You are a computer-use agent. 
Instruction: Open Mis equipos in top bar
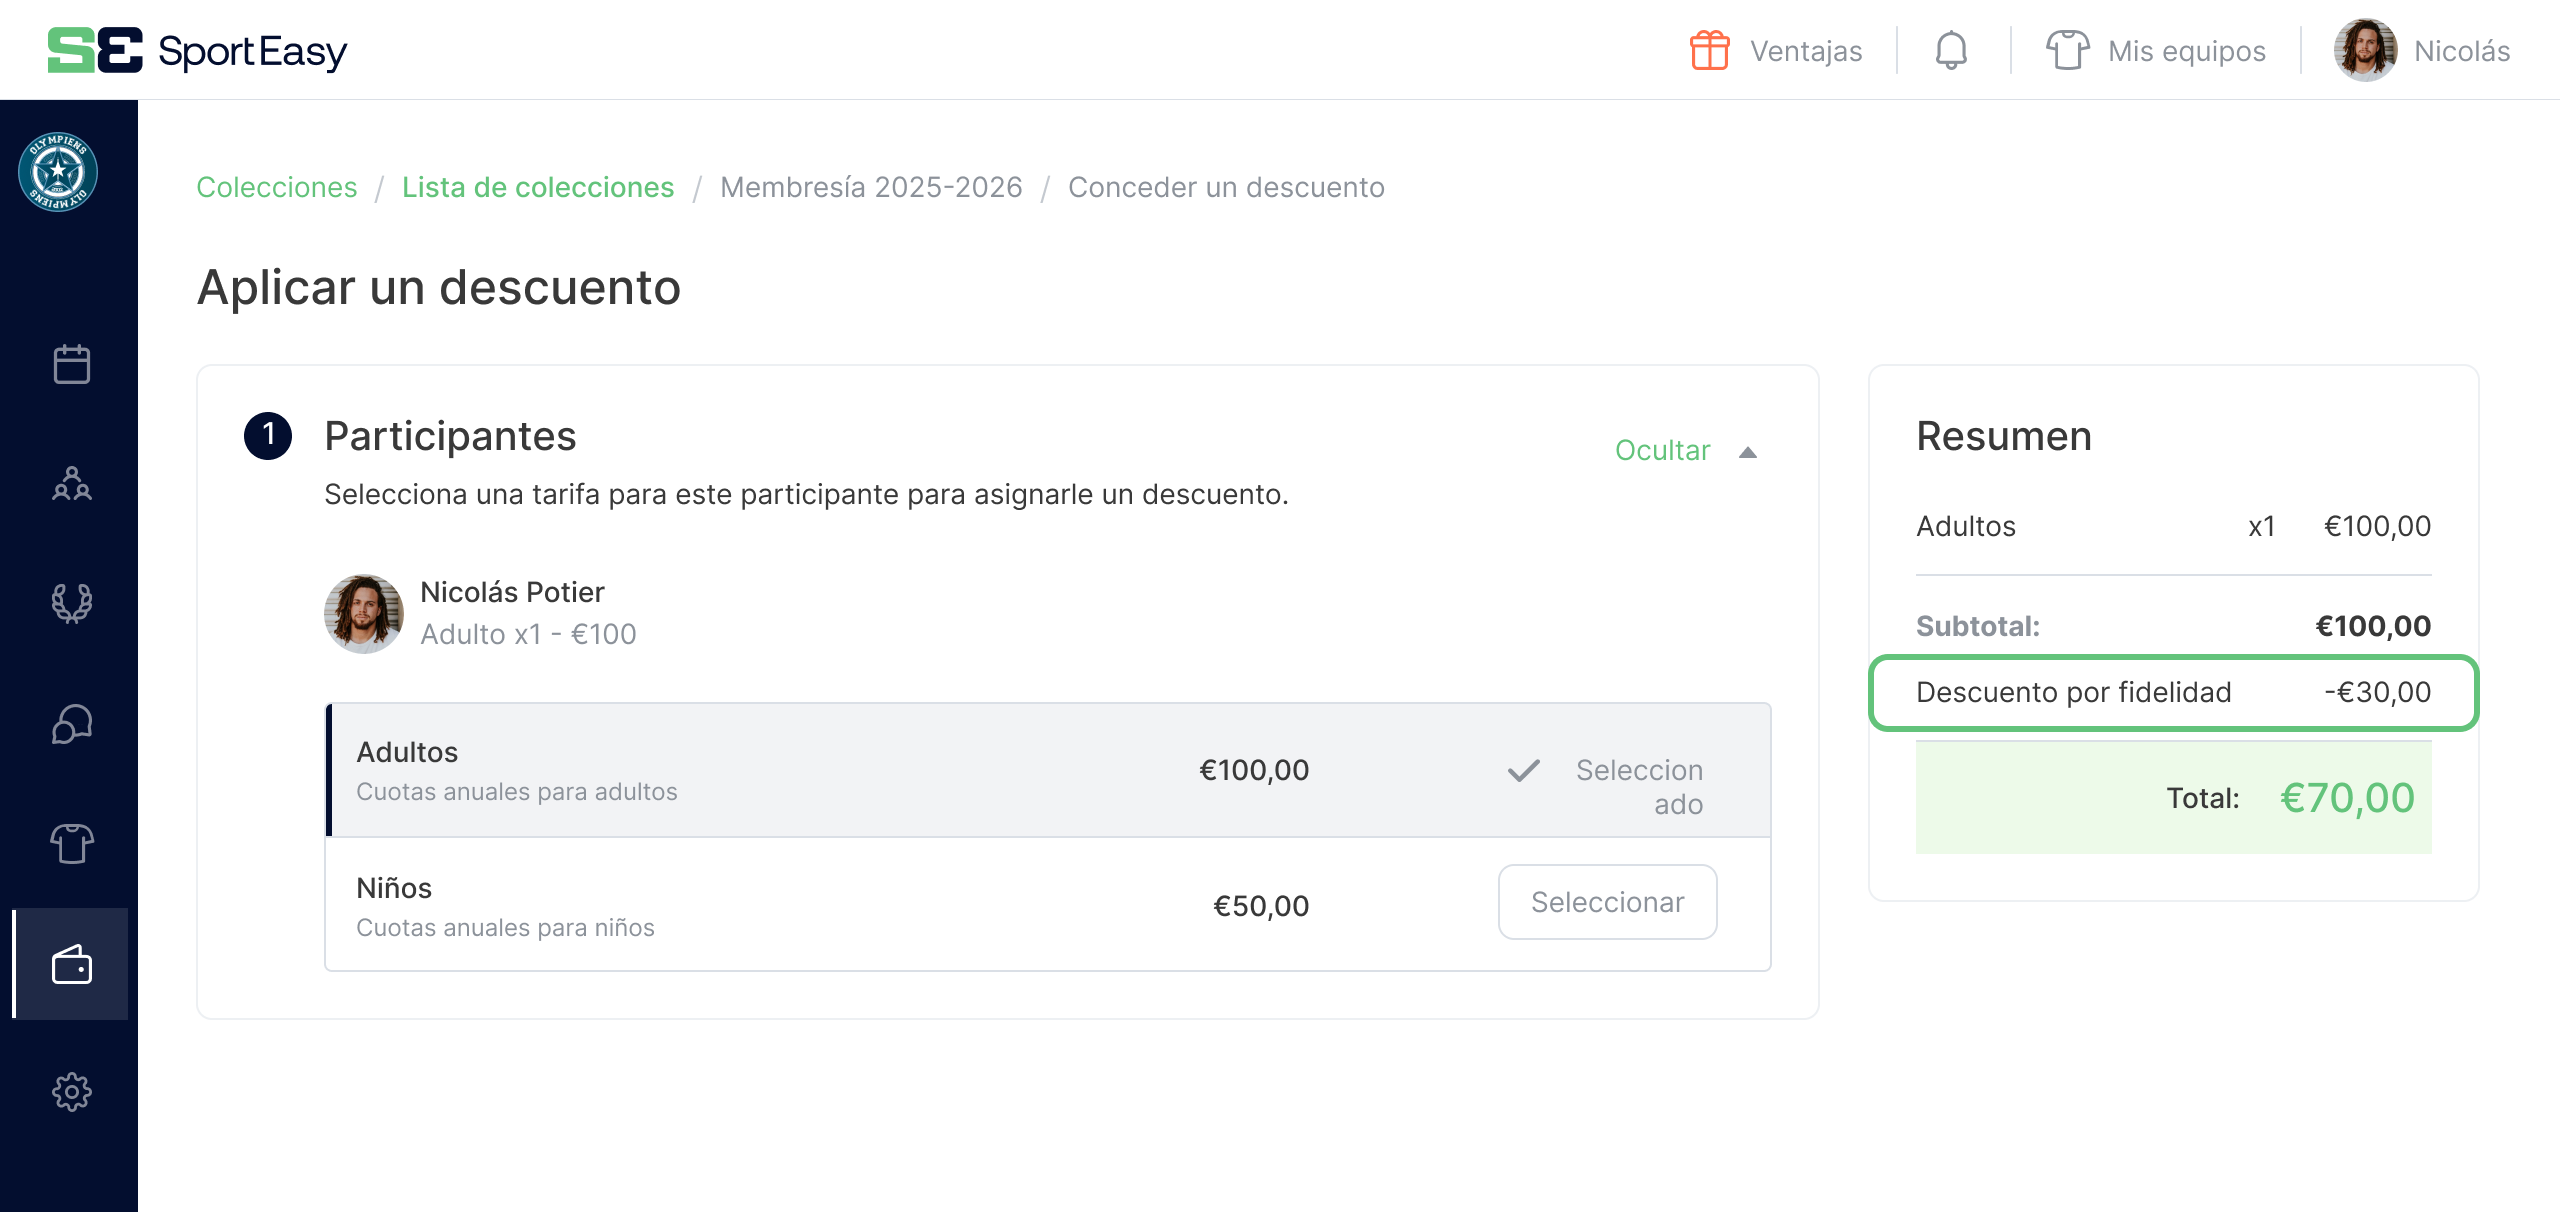click(2156, 50)
